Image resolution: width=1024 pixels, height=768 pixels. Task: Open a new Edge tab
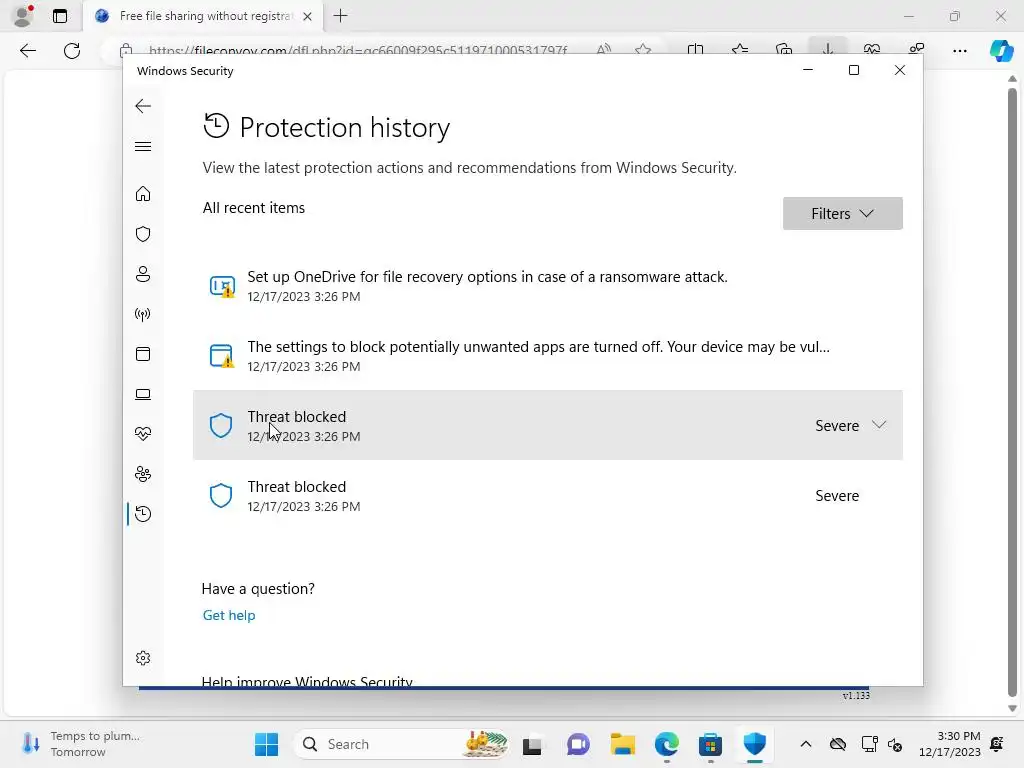pyautogui.click(x=340, y=16)
